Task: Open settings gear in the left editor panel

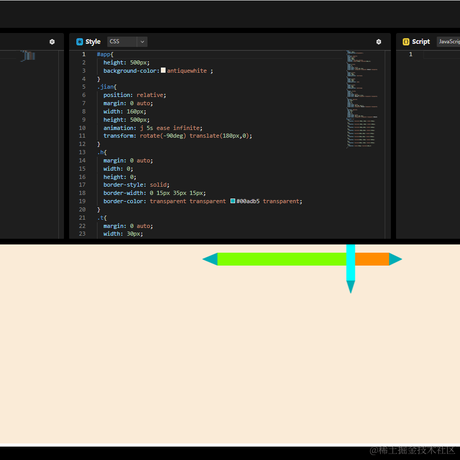Action: click(52, 42)
